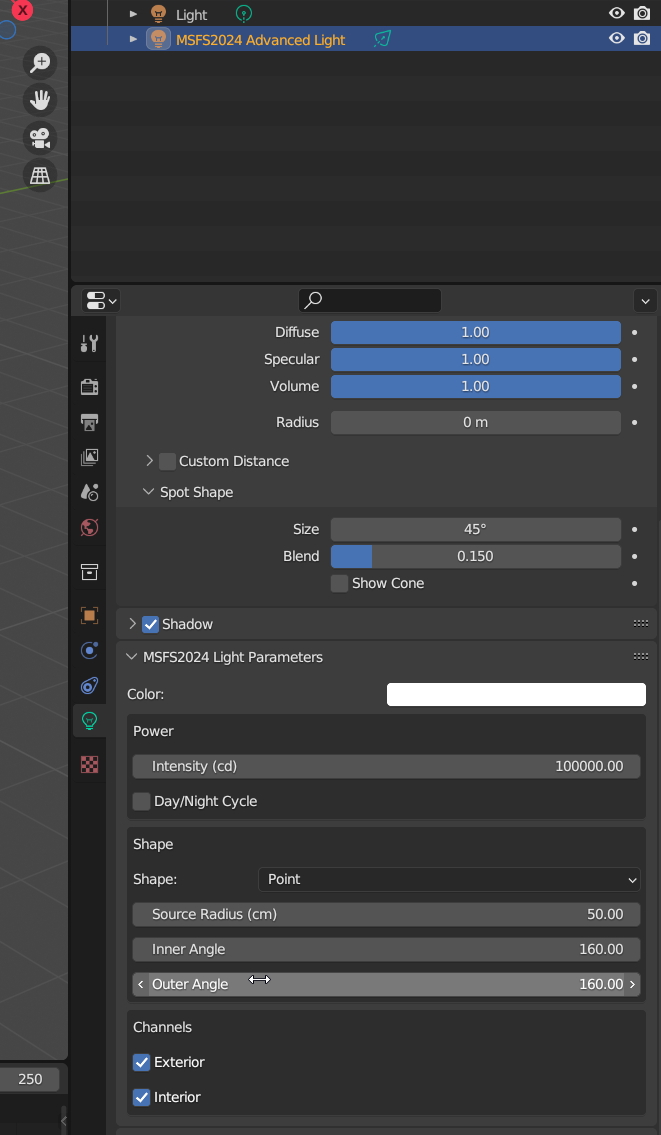Viewport: 661px width, 1135px height.
Task: Click the teal leaf icon in MSFS2024 row
Action: click(382, 39)
